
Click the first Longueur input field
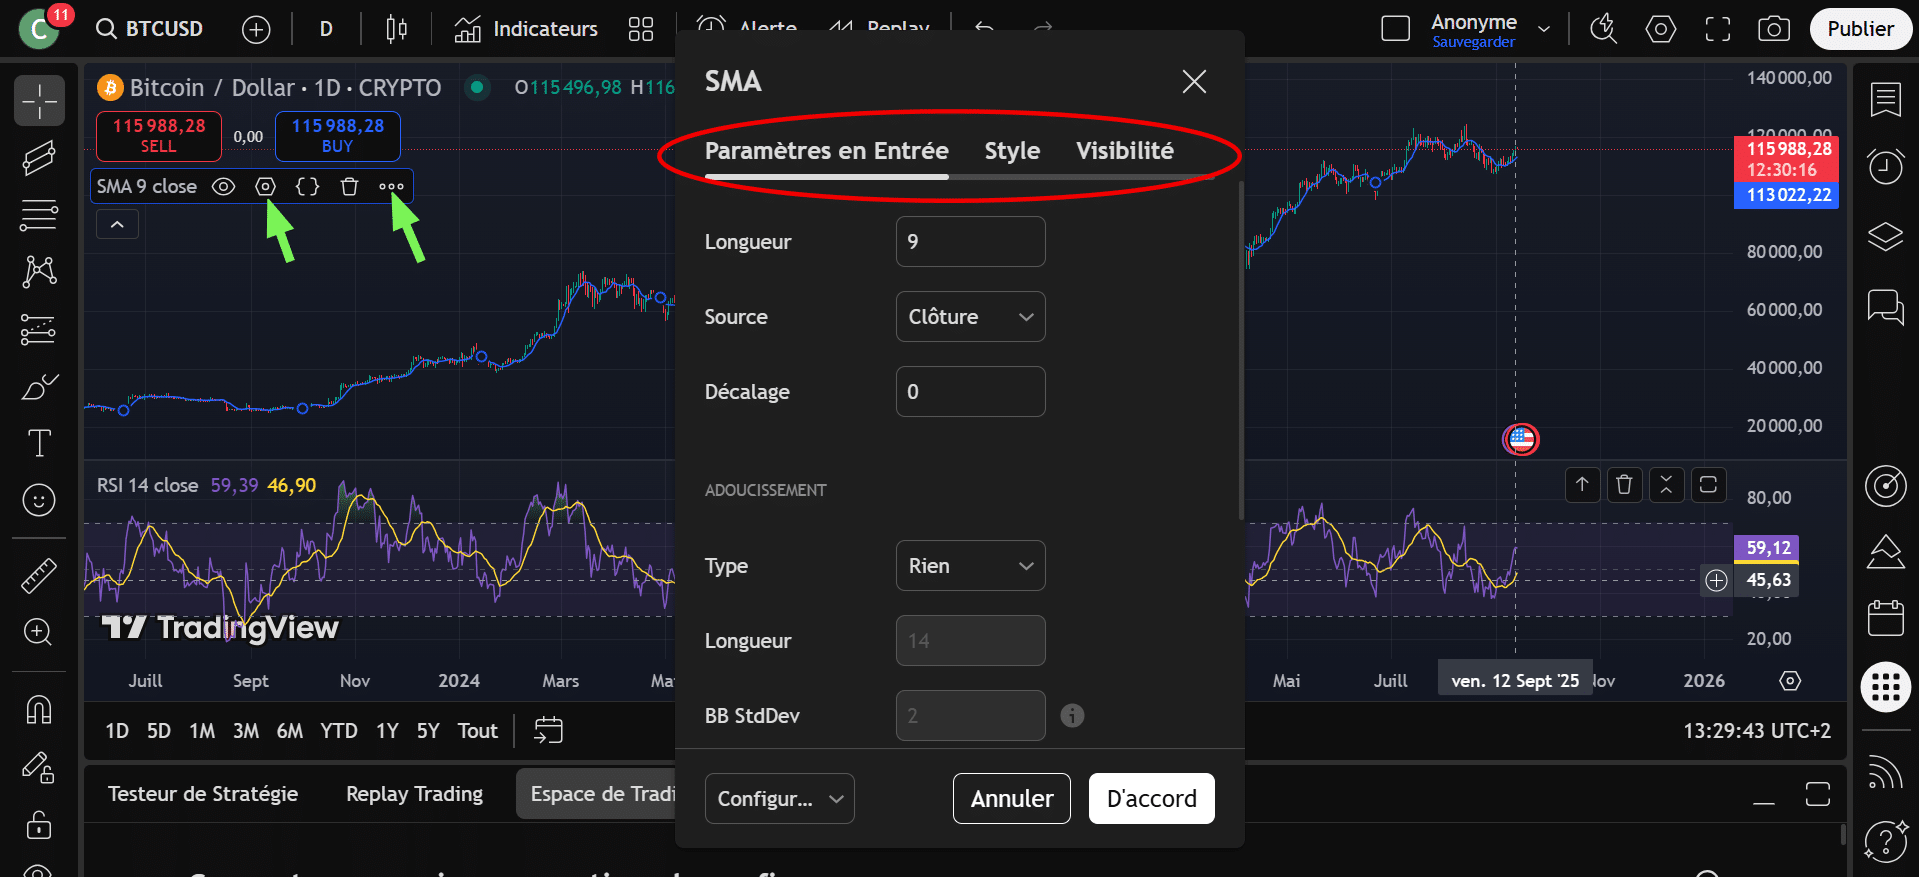pyautogui.click(x=970, y=242)
